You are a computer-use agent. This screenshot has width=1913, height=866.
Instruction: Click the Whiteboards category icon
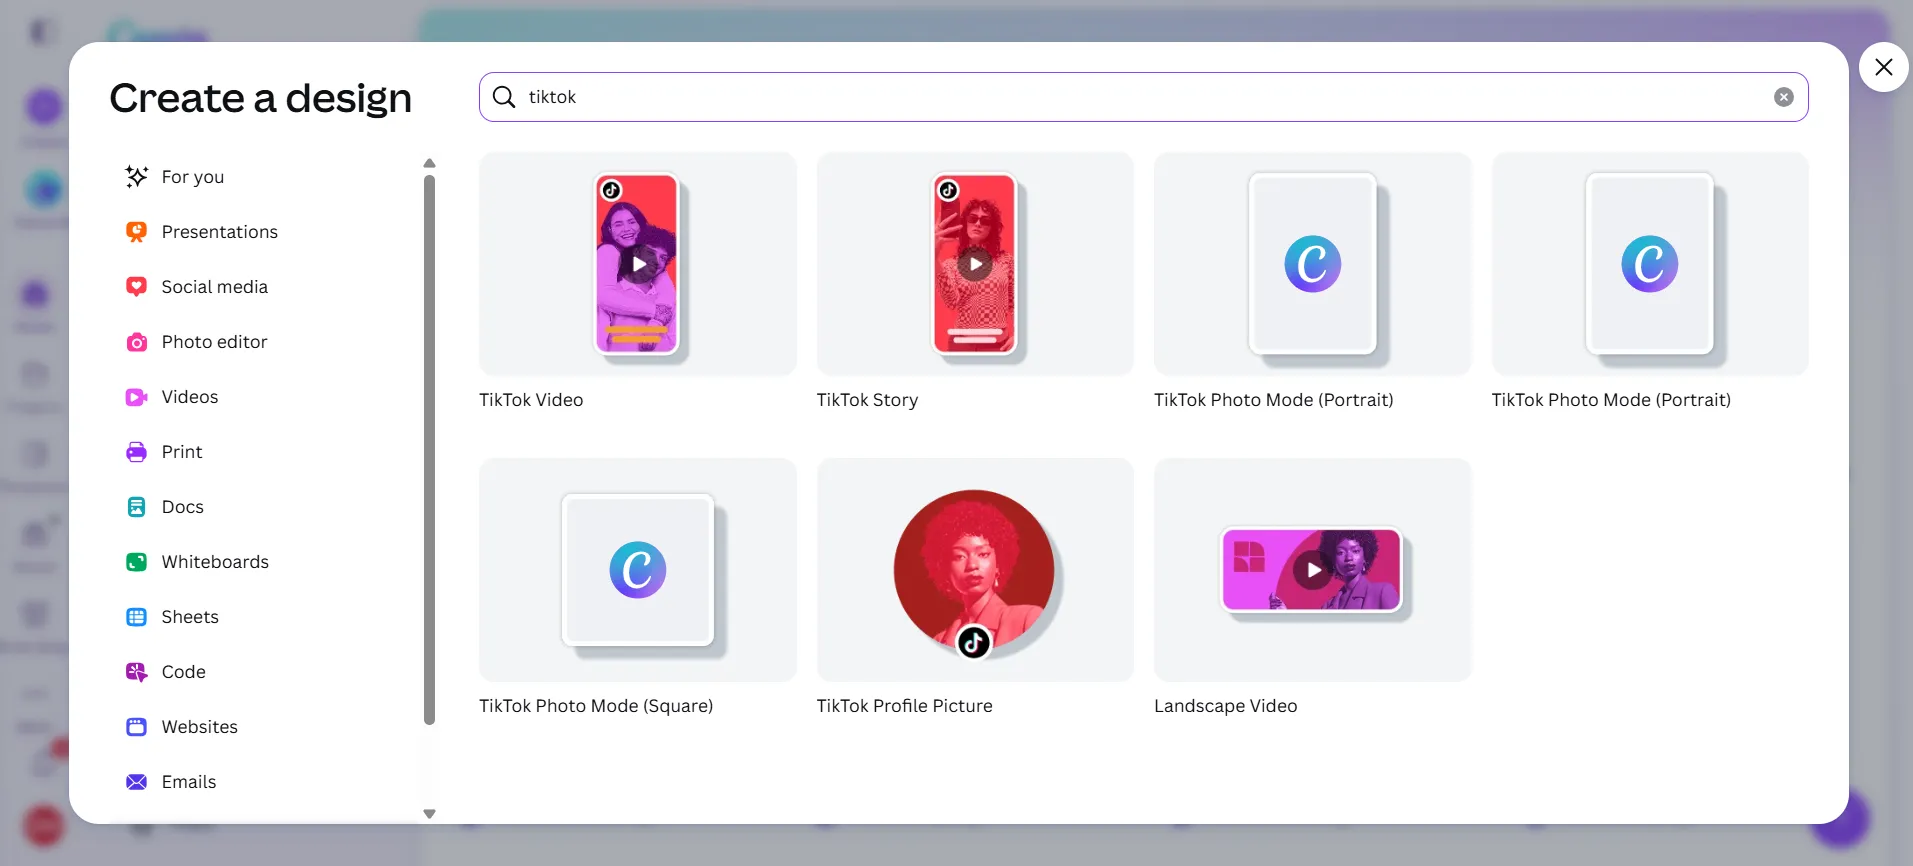coord(137,562)
